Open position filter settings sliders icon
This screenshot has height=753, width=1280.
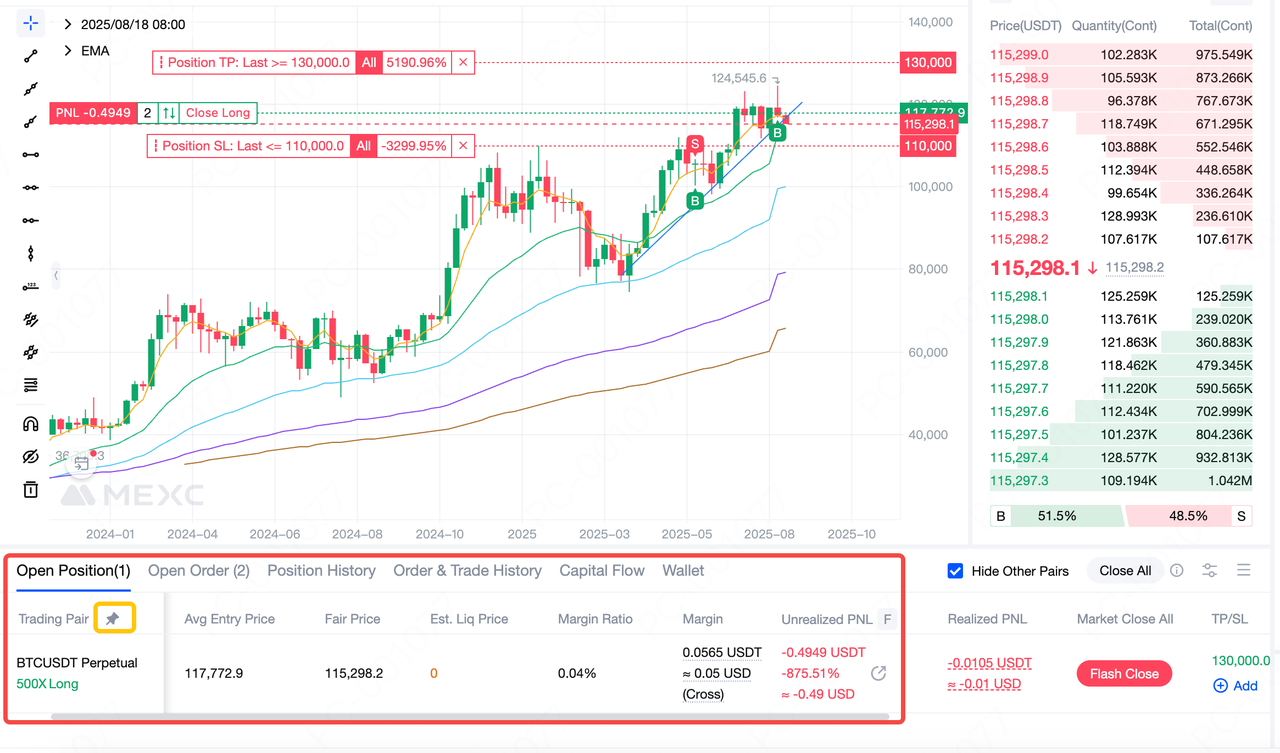click(x=1210, y=571)
